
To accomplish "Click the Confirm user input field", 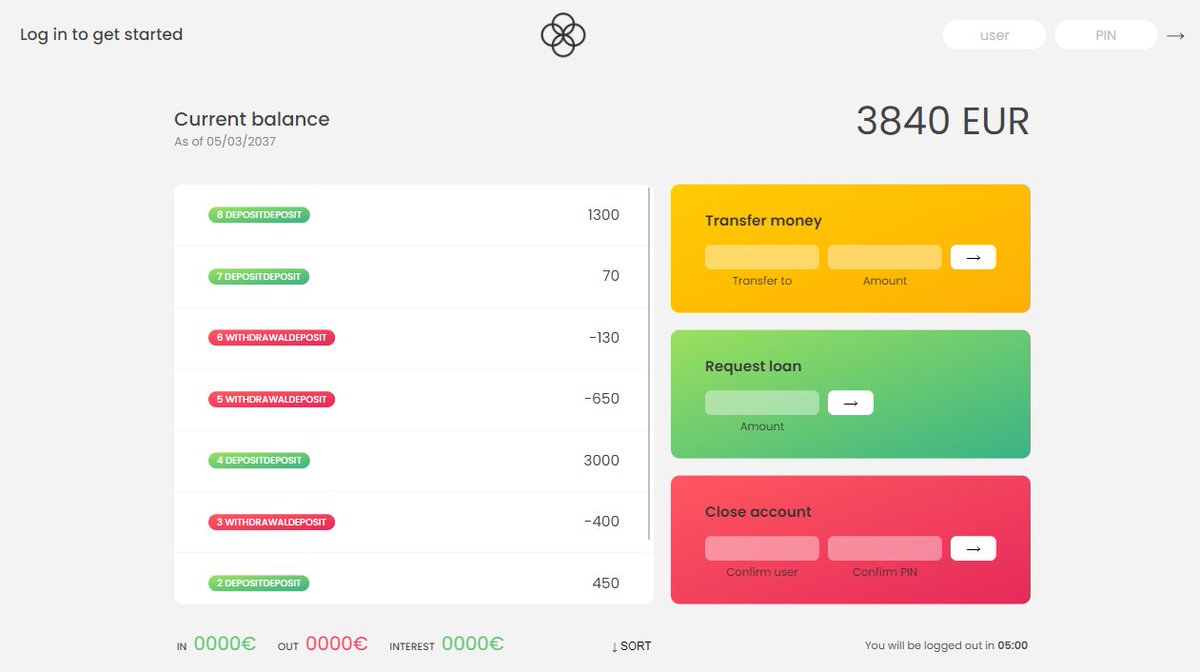I will [x=762, y=548].
